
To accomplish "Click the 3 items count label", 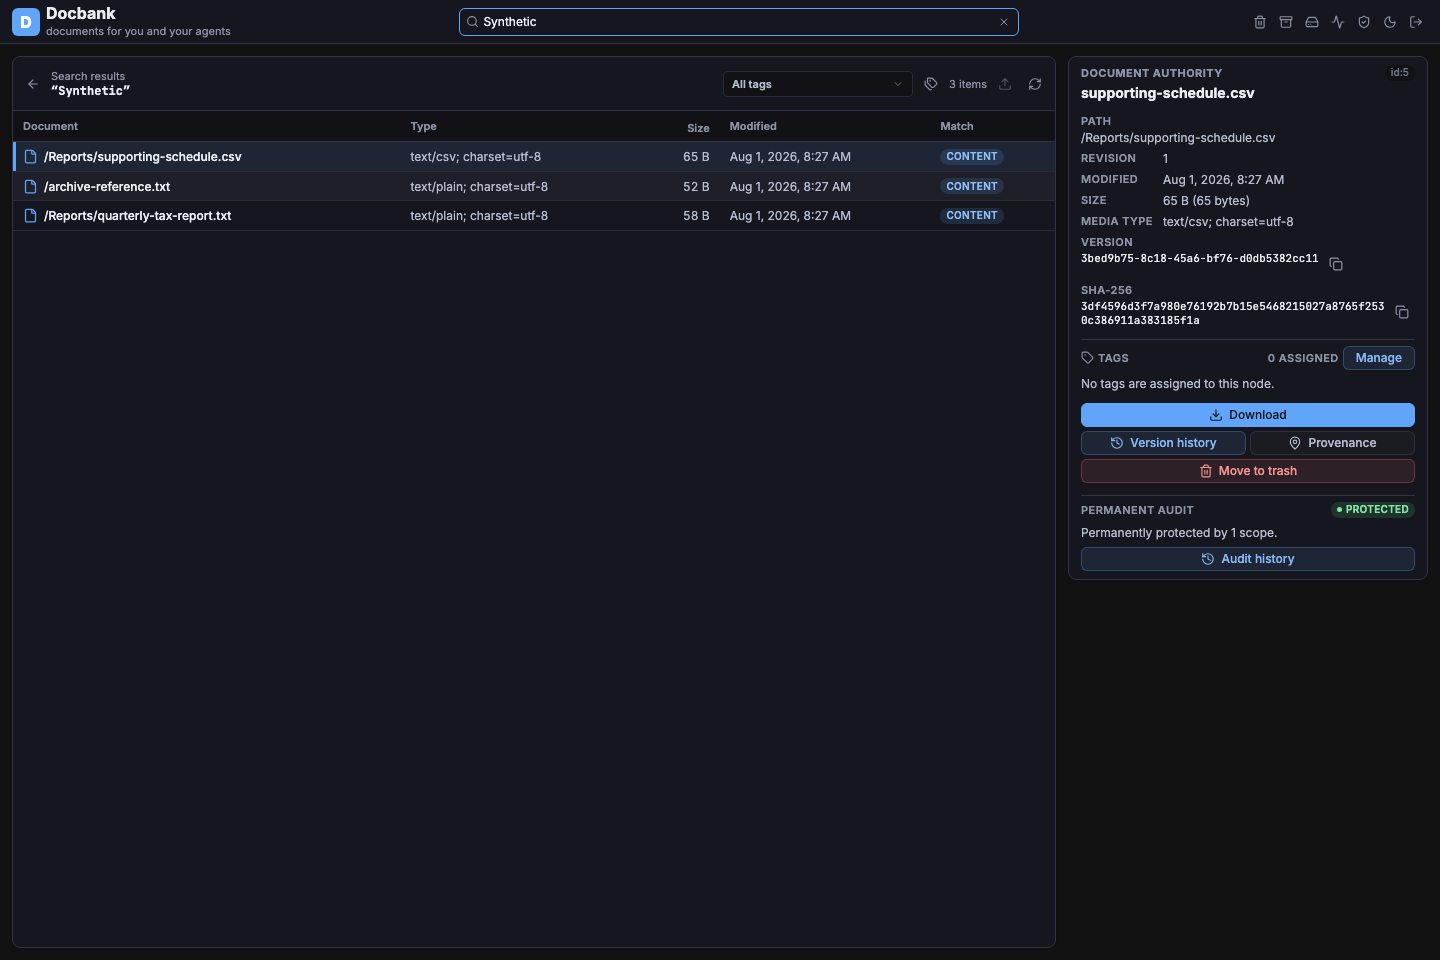I will click(968, 84).
